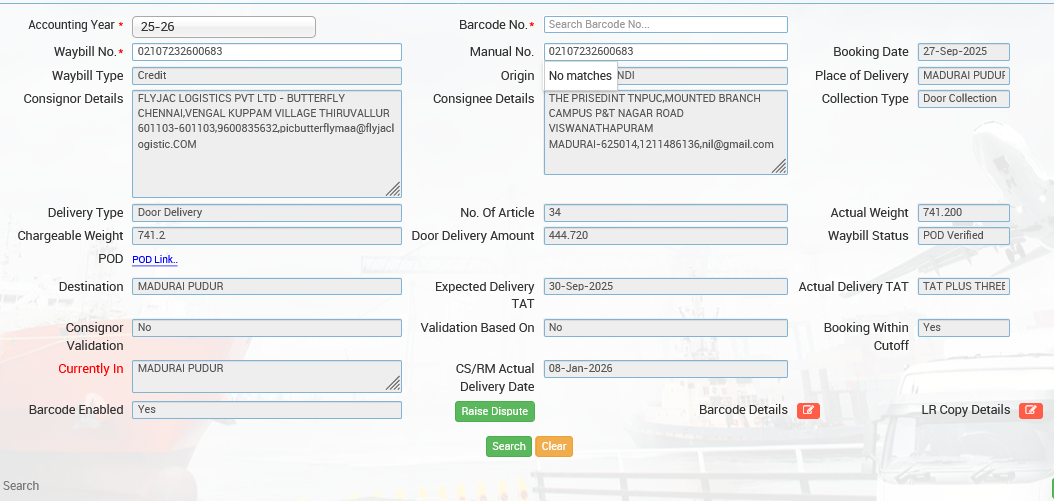
Task: Click the Waybill Status field
Action: click(x=964, y=236)
